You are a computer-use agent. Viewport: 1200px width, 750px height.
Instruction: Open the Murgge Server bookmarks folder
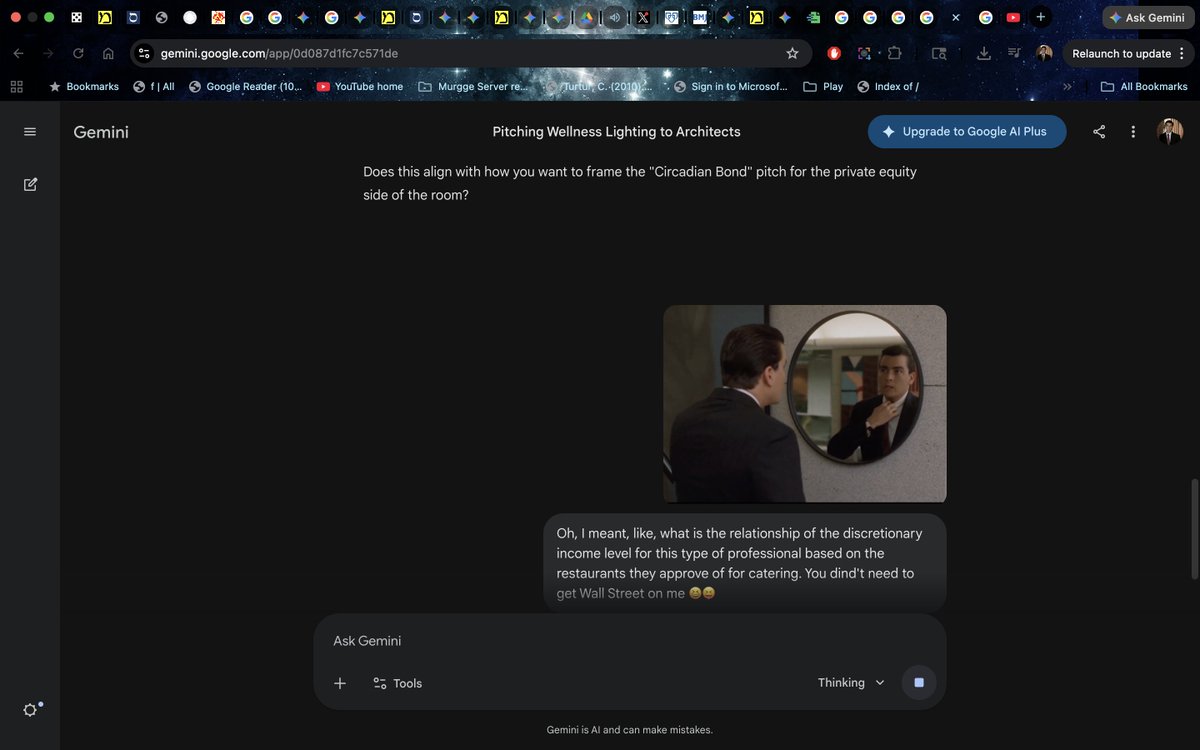point(473,86)
